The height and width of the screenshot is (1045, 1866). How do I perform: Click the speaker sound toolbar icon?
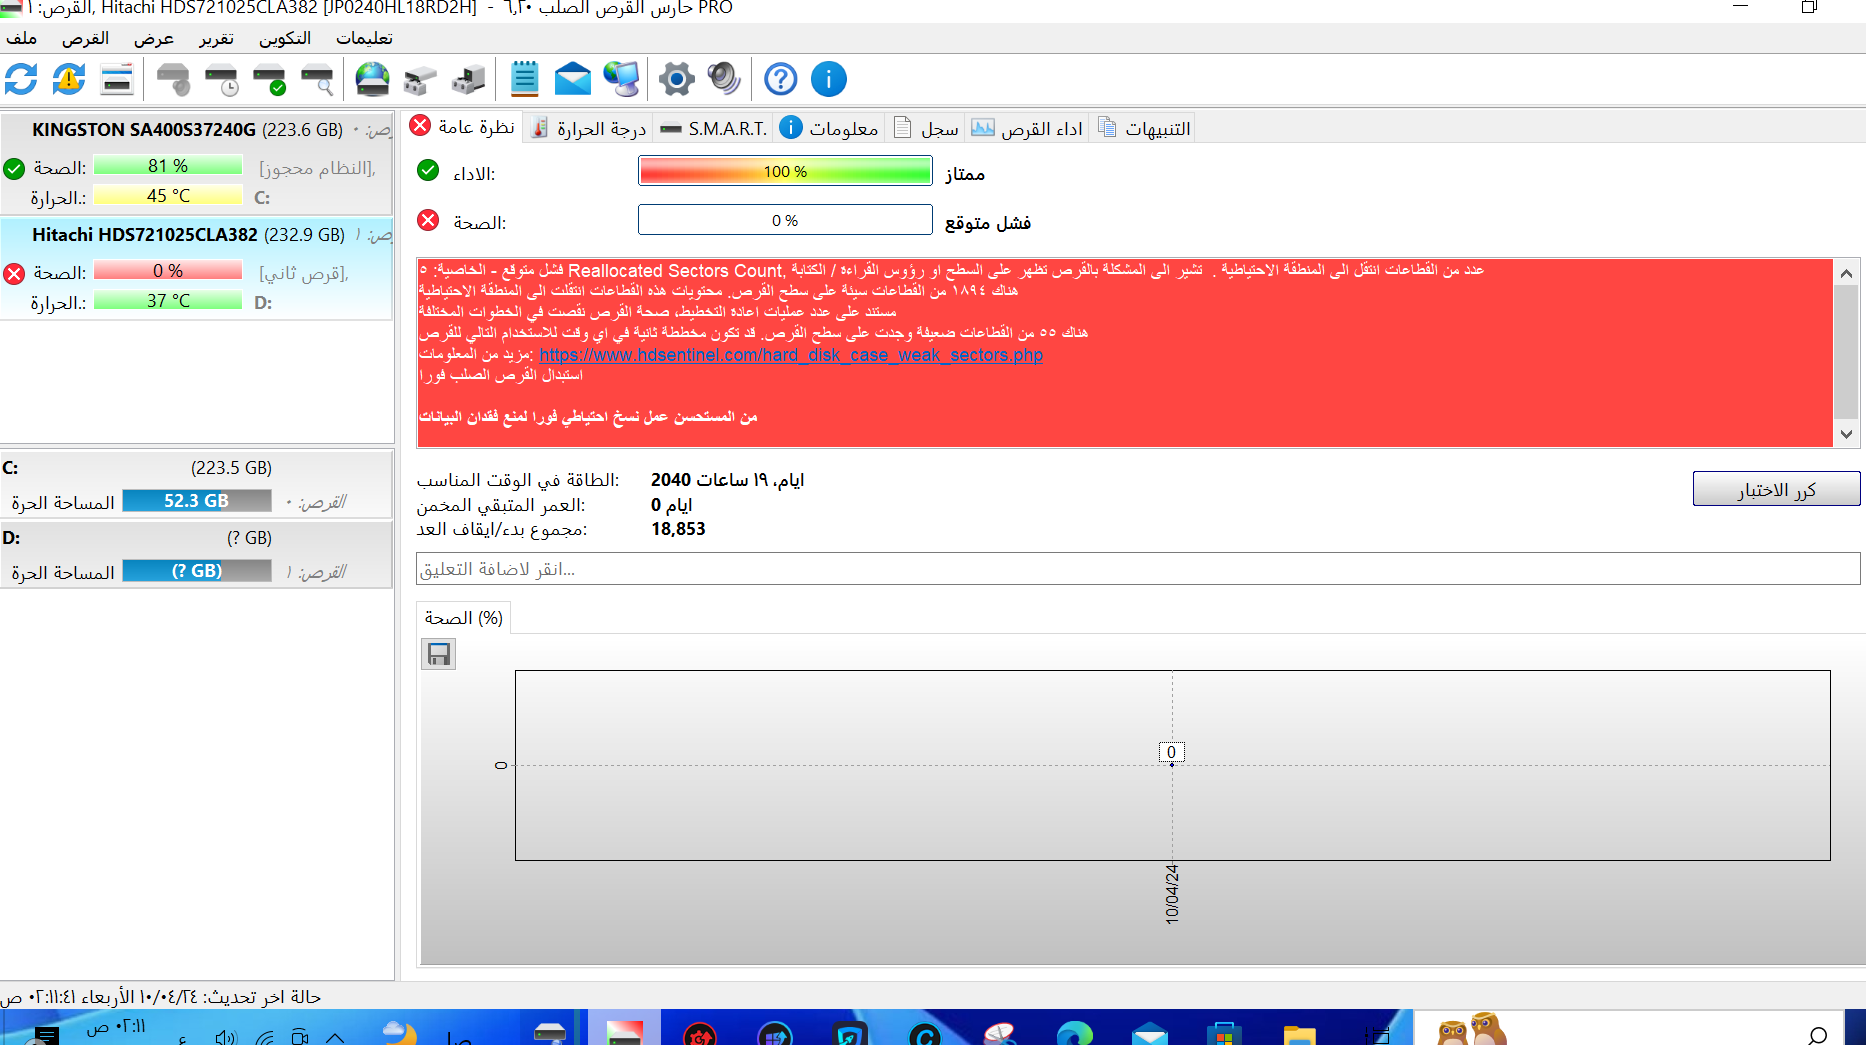[x=725, y=79]
